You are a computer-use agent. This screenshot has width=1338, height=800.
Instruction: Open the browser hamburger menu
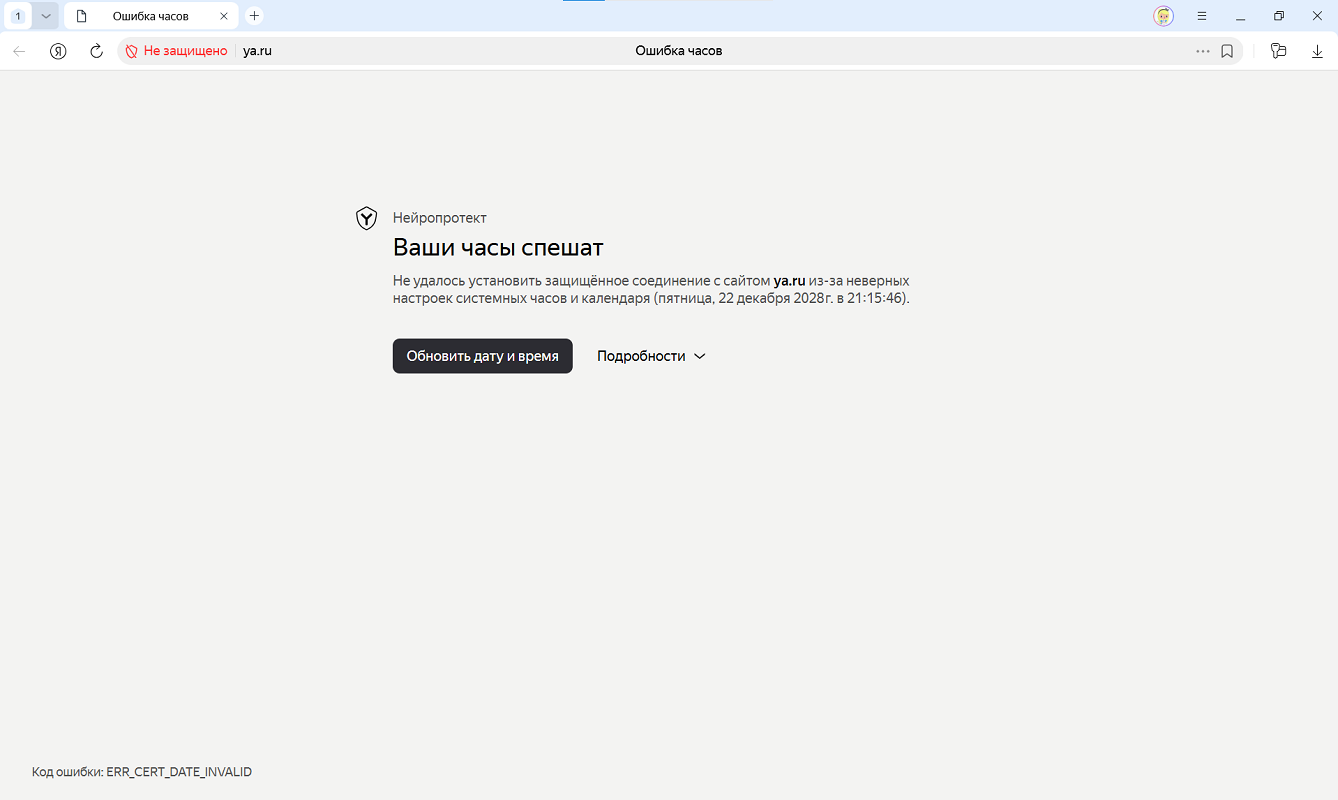pos(1202,16)
